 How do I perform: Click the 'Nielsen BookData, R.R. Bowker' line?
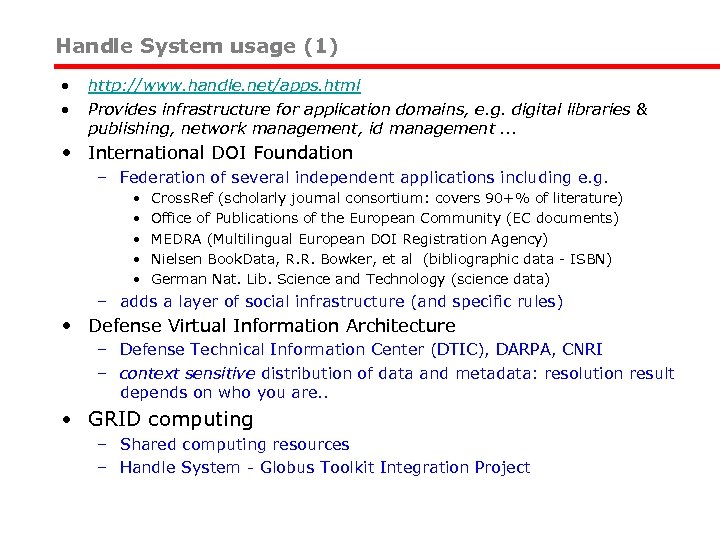[x=381, y=259]
